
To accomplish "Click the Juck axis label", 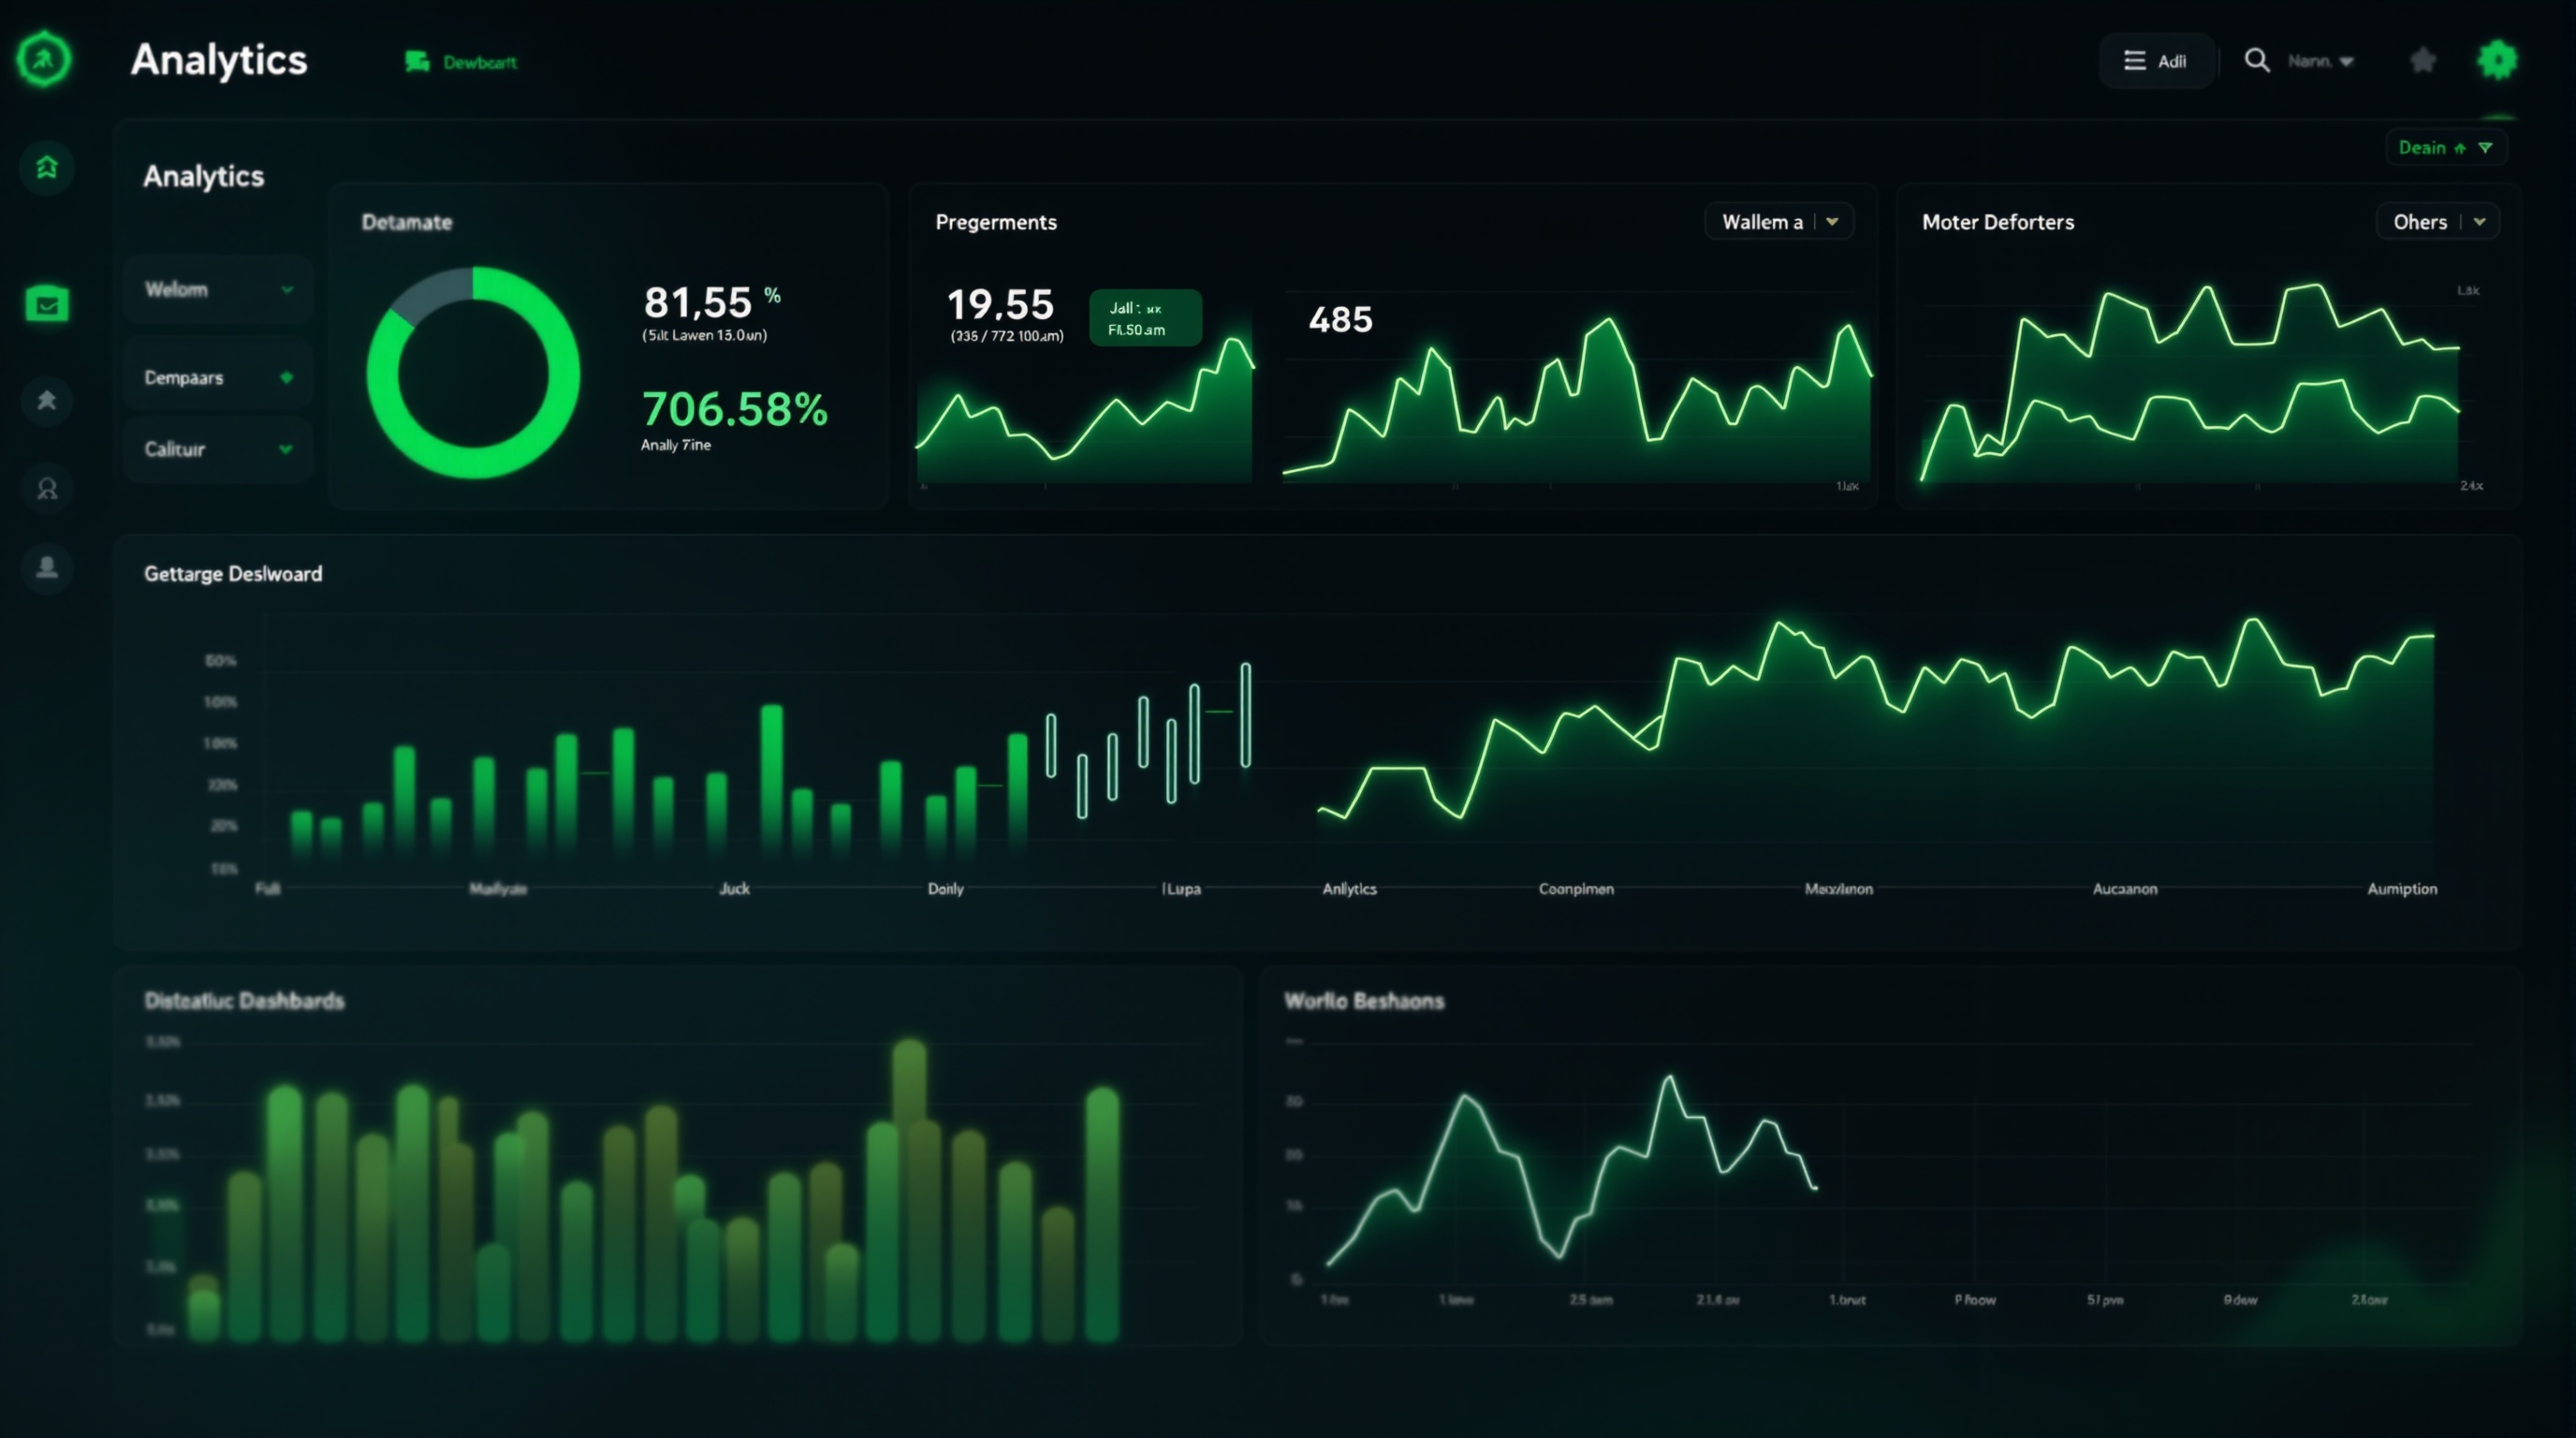I will 735,889.
